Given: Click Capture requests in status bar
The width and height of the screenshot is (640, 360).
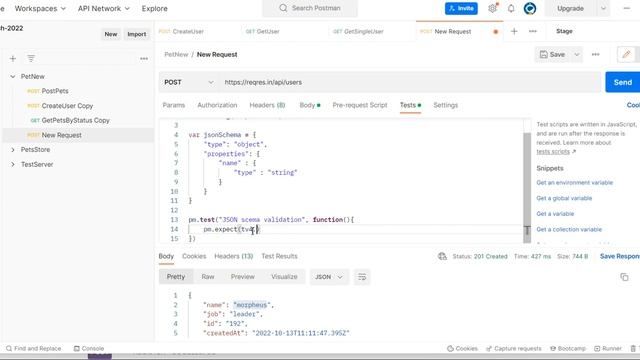Looking at the screenshot, I should 513,349.
